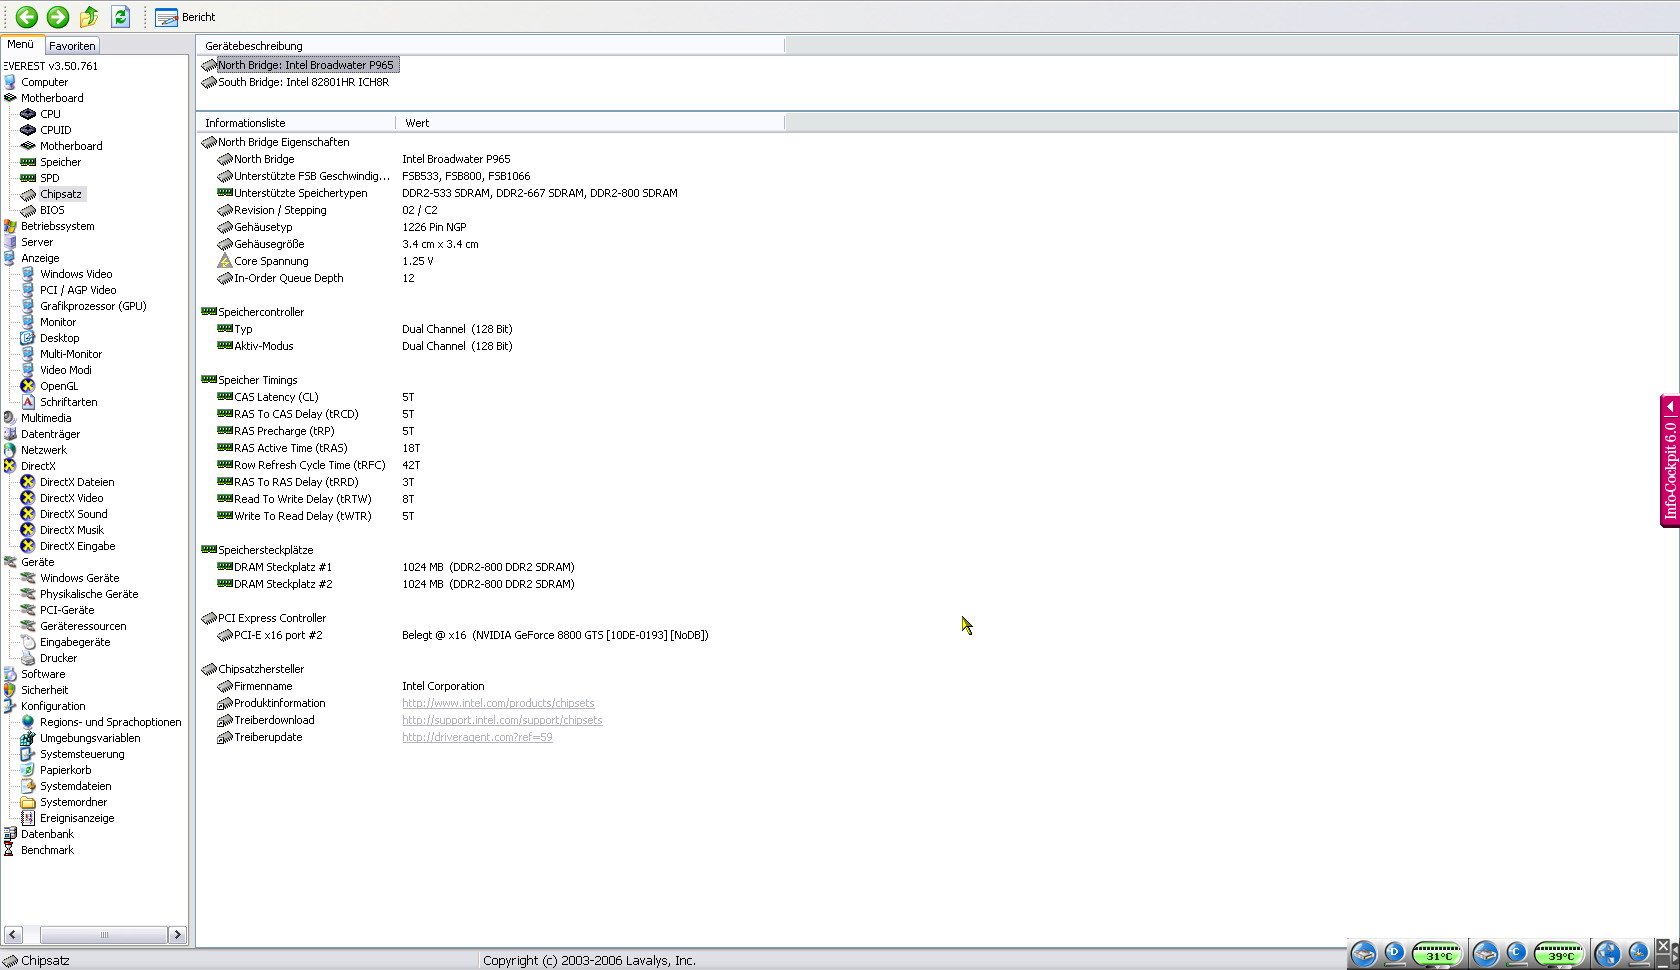Click the PCI-Geräte icon

[x=28, y=610]
